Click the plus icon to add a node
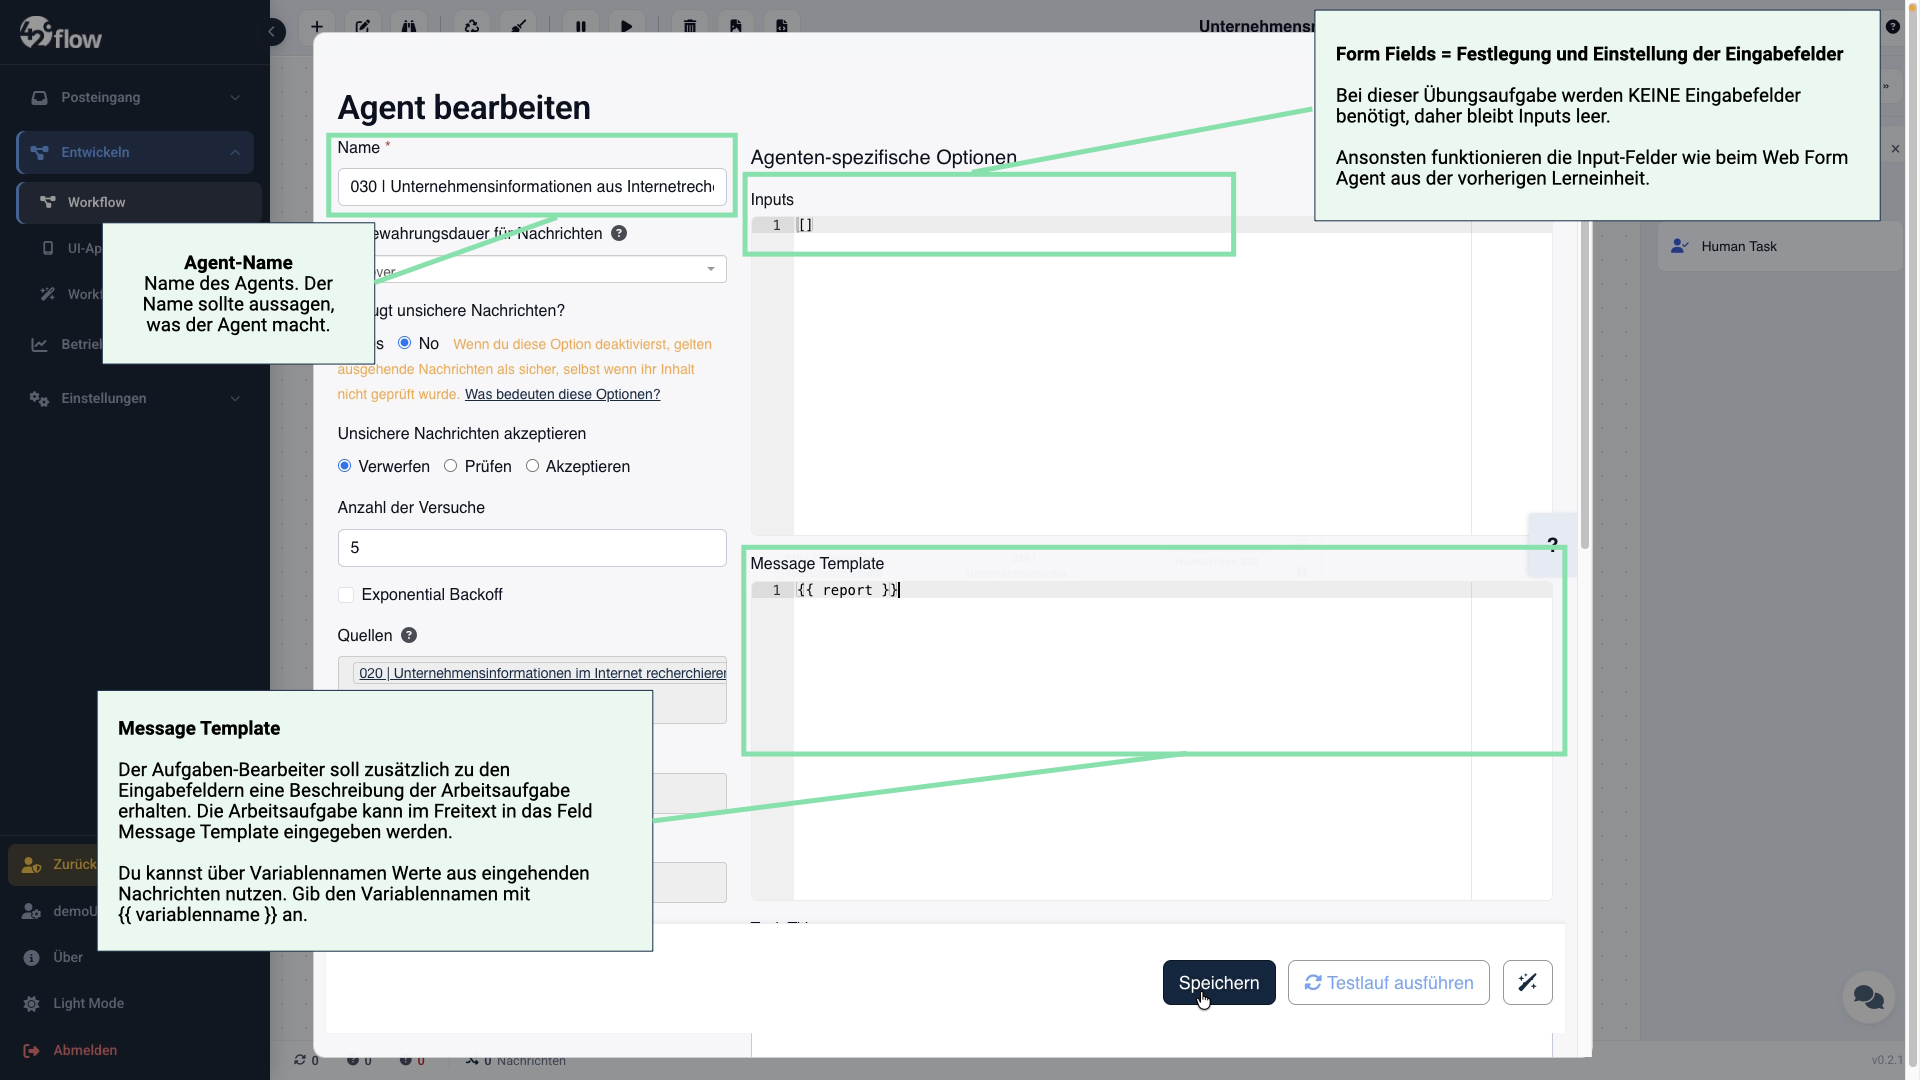Screen dimensions: 1920x1080 point(317,27)
